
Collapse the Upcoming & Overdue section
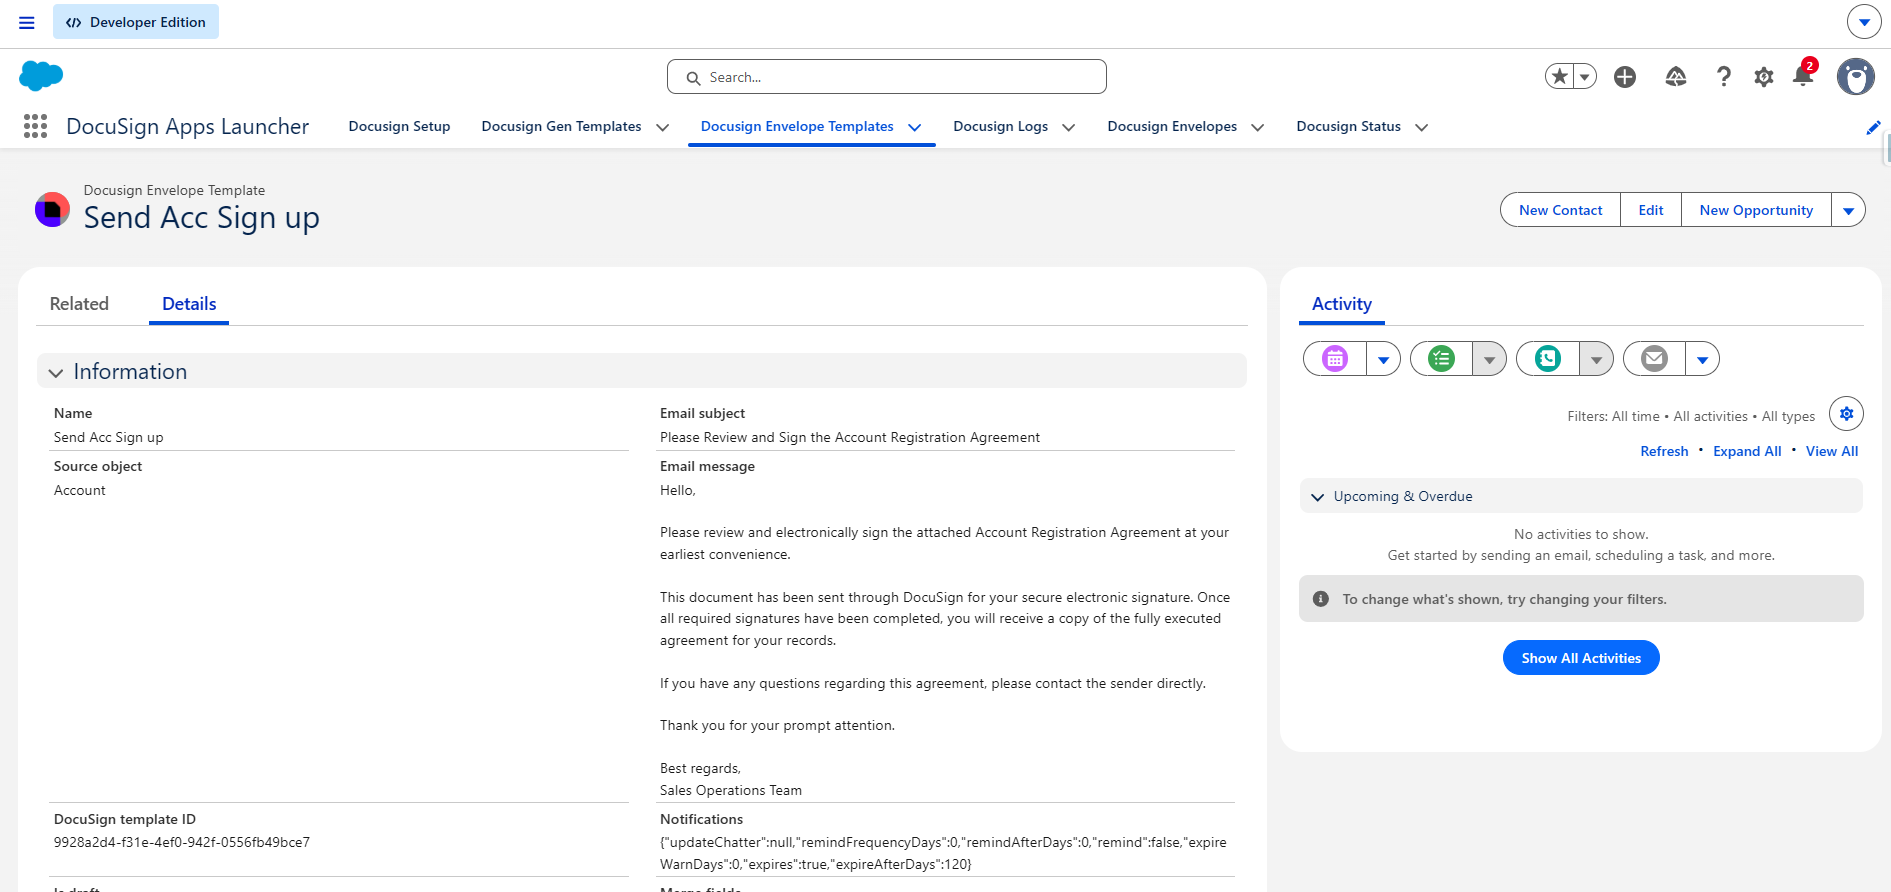tap(1317, 497)
